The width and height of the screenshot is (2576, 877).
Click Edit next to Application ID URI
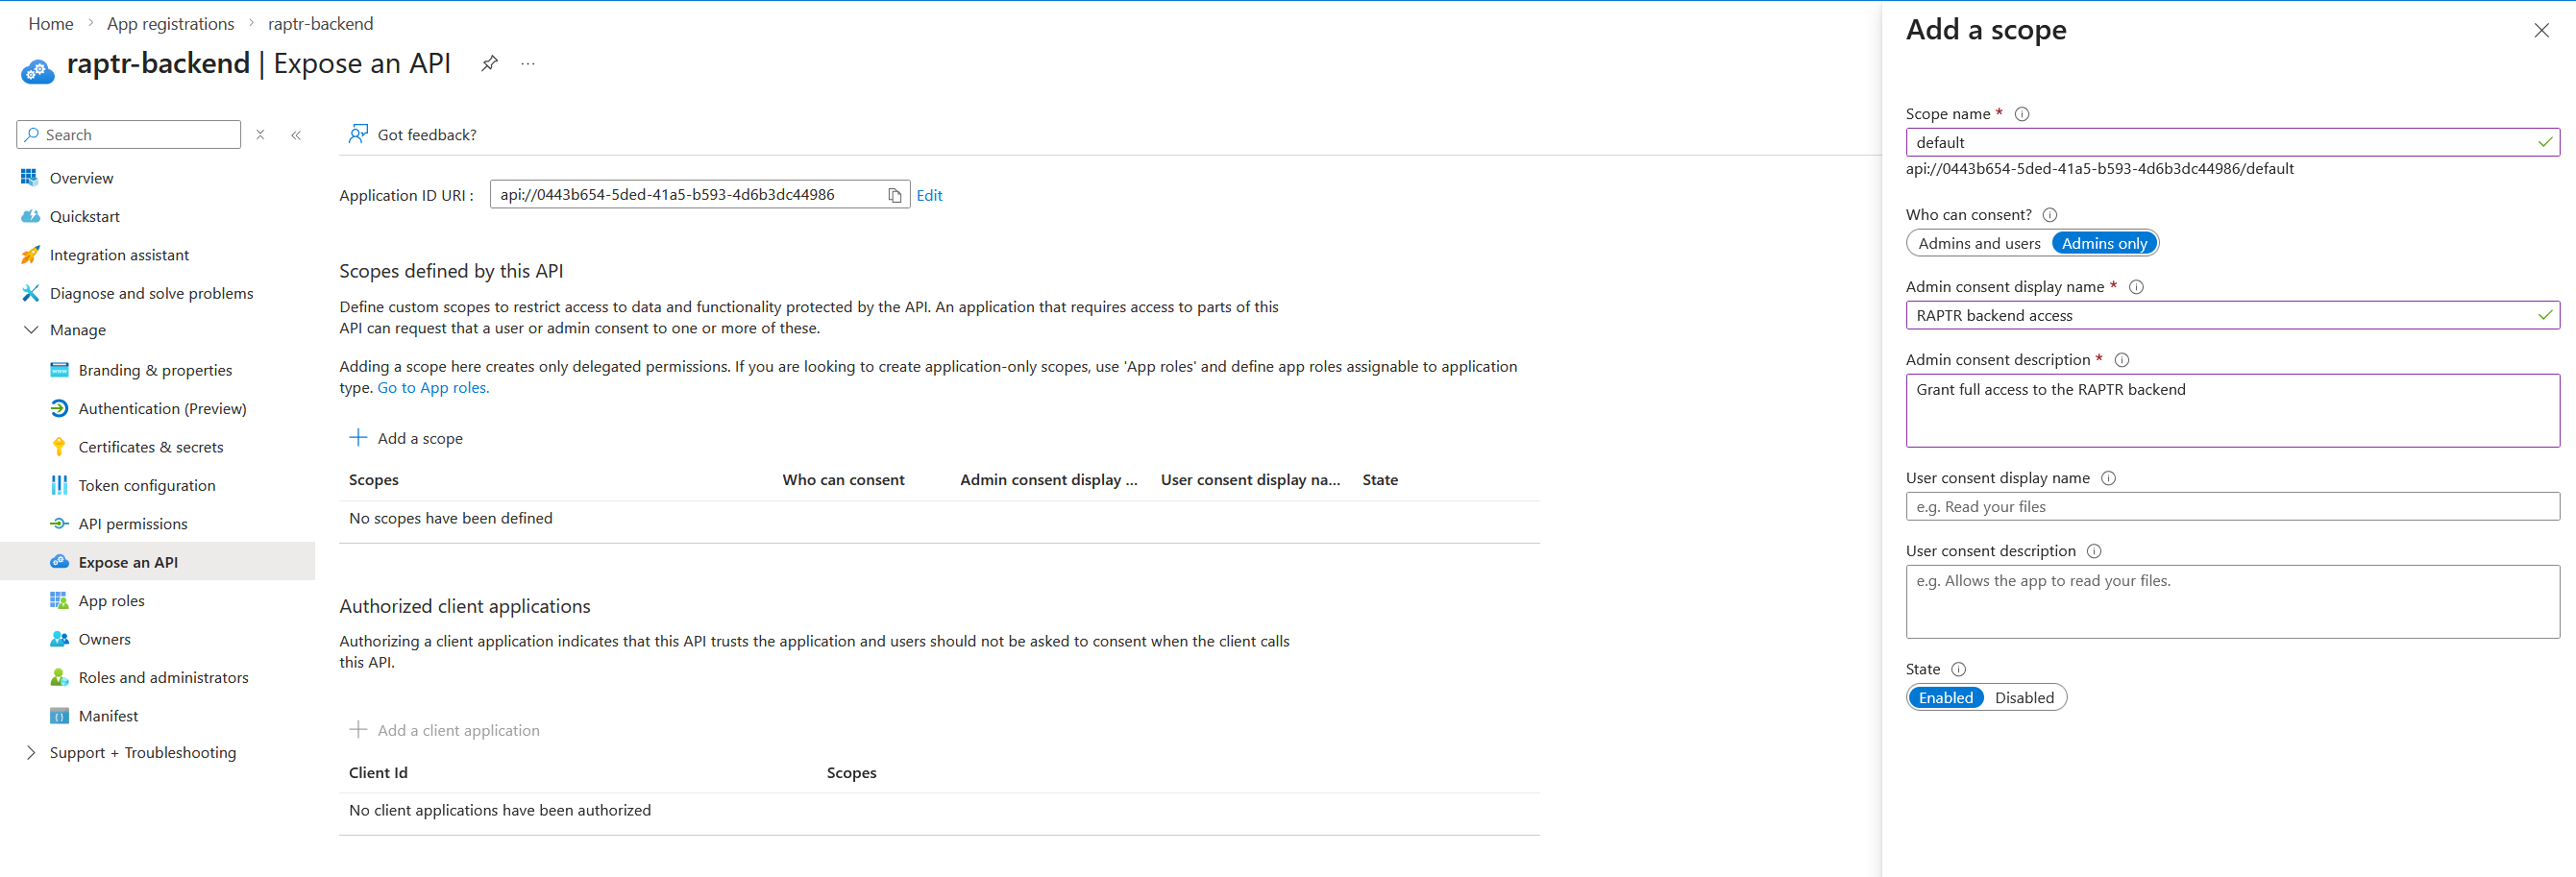[929, 195]
